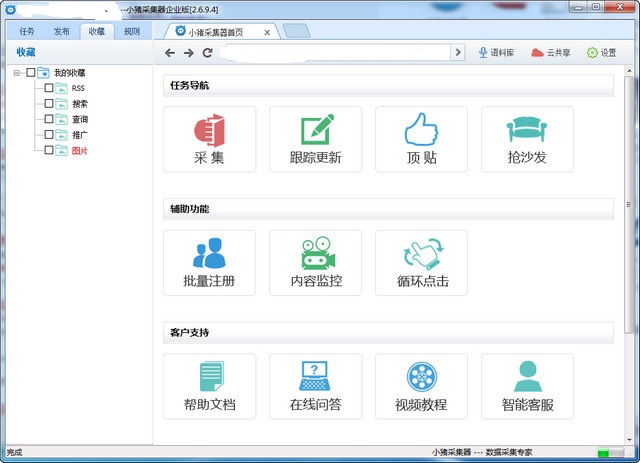The height and width of the screenshot is (463, 640).
Task: Go back with the left arrow
Action: (x=170, y=53)
